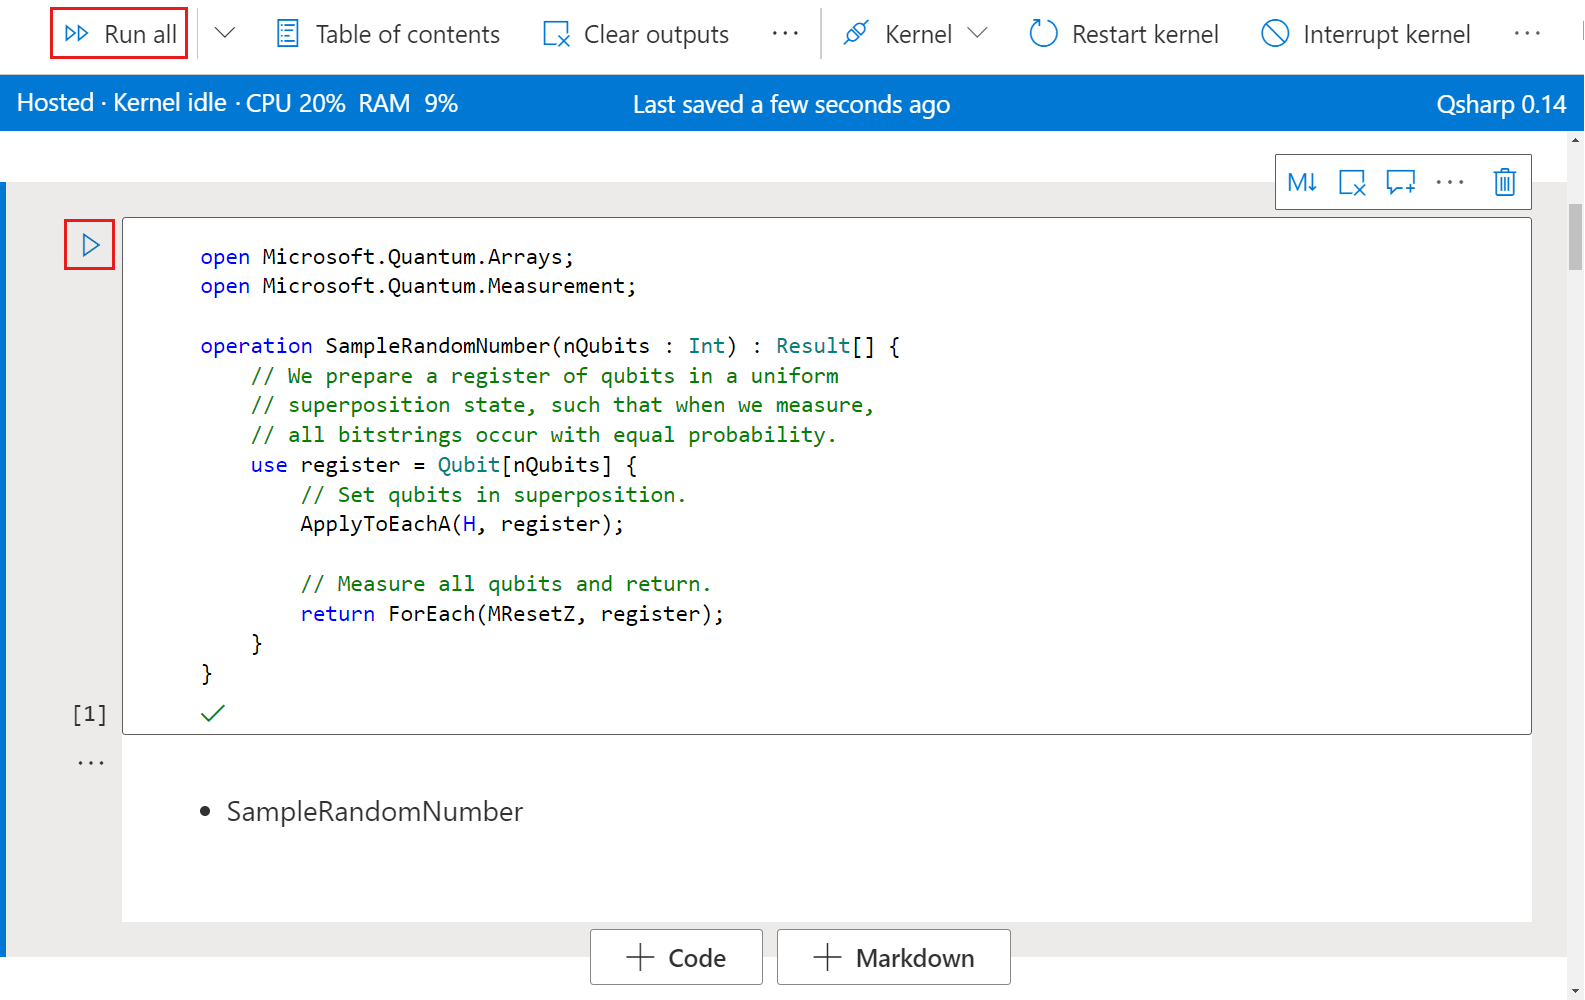Open the Table of contents
1585x1000 pixels.
388,34
